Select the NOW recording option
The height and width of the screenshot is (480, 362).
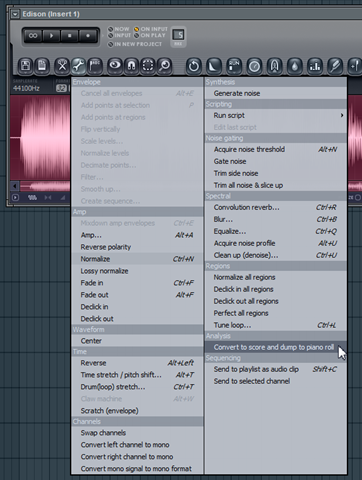[x=119, y=29]
